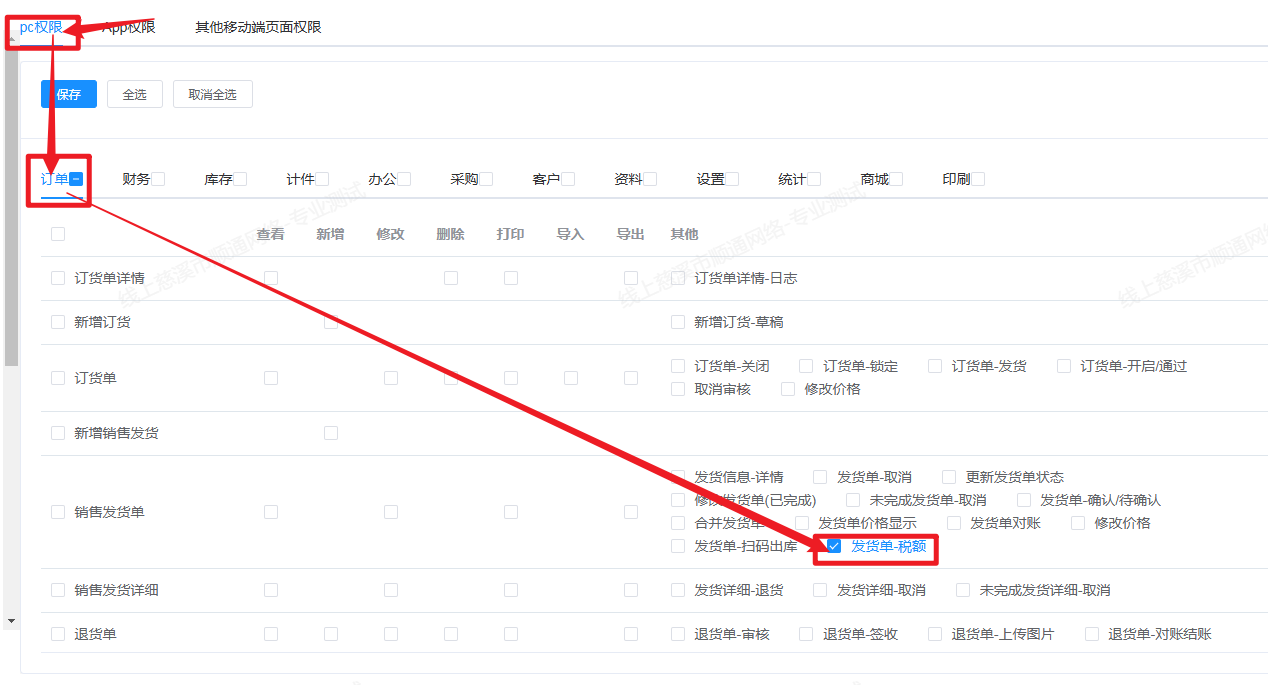Click the 取消全选 button

pyautogui.click(x=212, y=94)
